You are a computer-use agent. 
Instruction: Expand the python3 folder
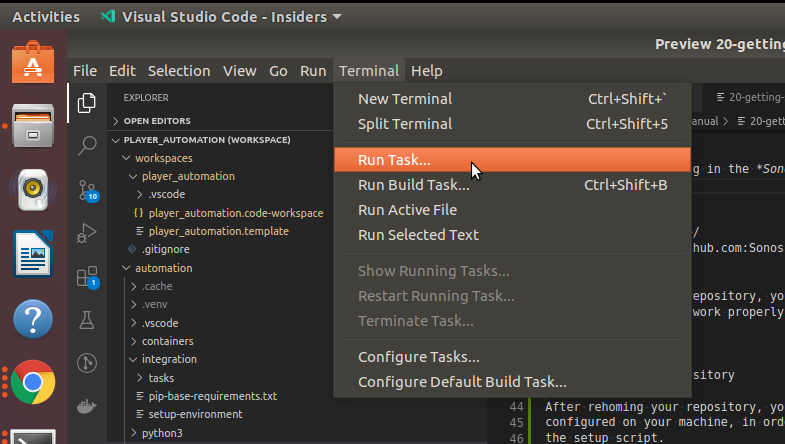pos(162,432)
